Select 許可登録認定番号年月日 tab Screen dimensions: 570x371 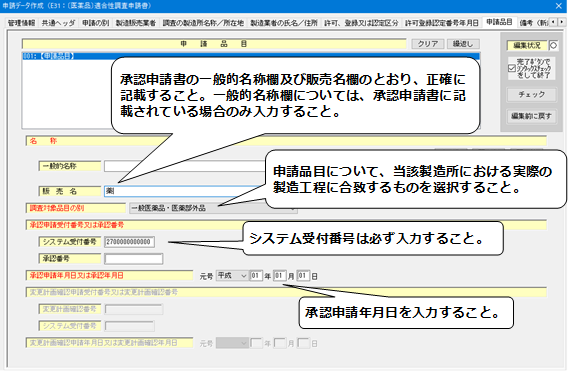point(442,23)
